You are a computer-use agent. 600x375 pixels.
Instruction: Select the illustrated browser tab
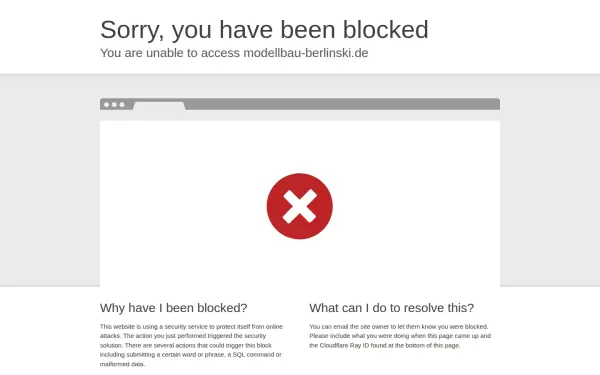[159, 106]
